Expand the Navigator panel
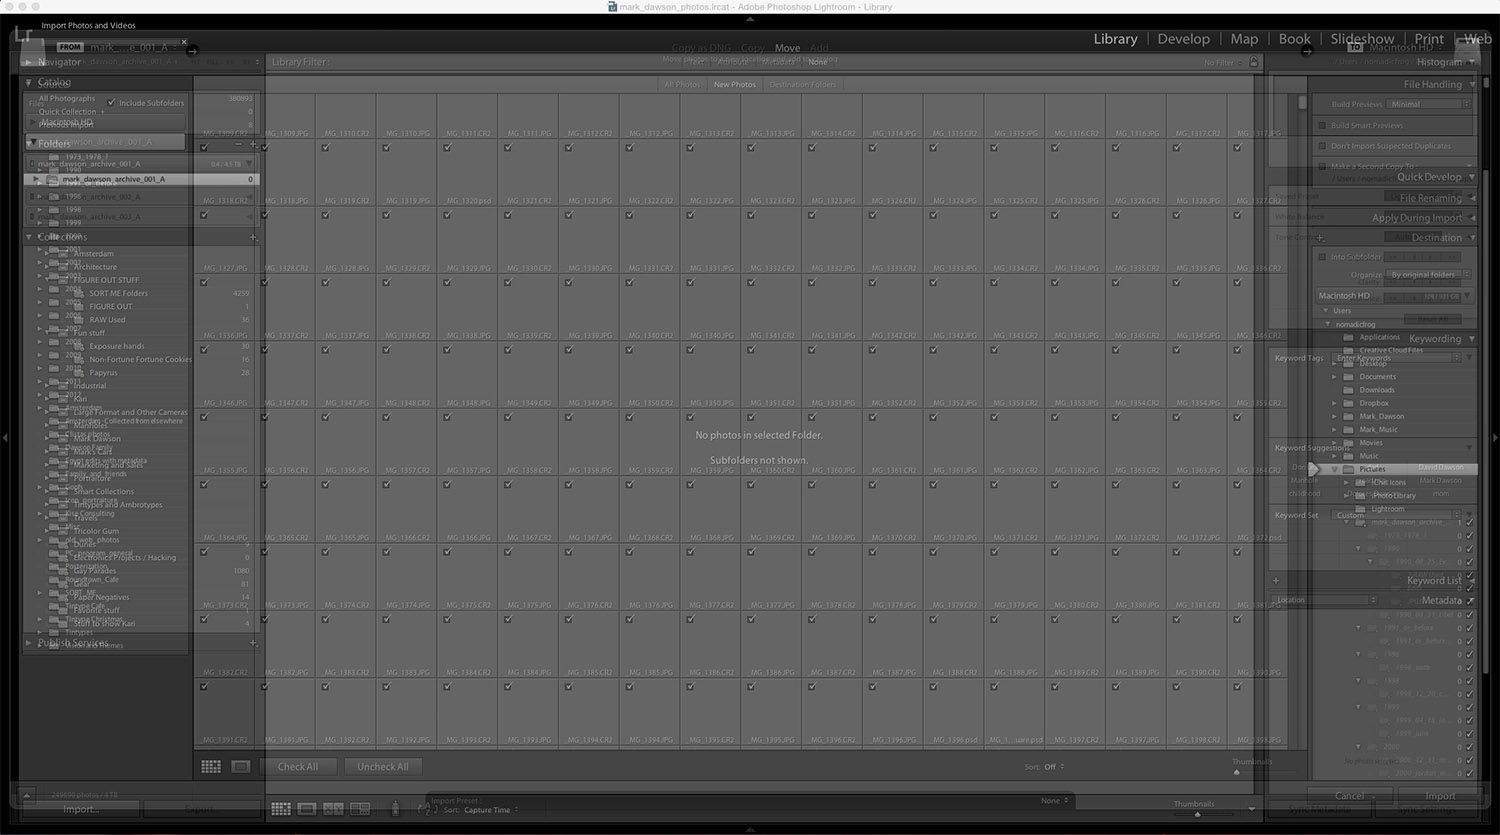Viewport: 1500px width, 835px height. pyautogui.click(x=28, y=62)
